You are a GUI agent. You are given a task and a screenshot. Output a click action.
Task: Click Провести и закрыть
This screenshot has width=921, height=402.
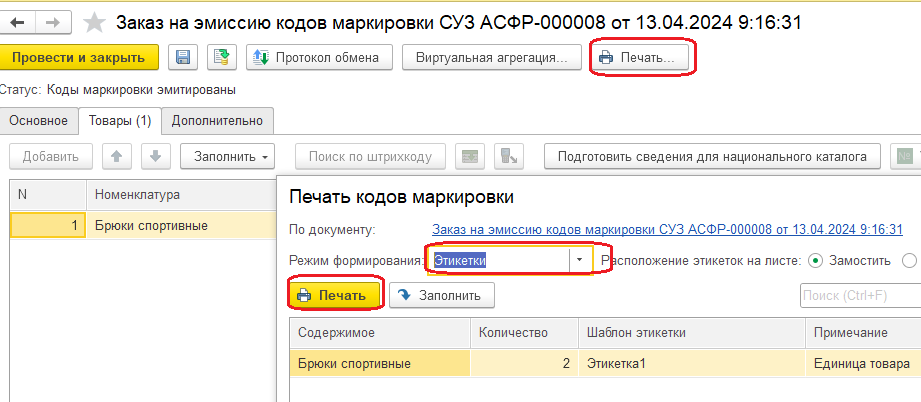pos(78,58)
